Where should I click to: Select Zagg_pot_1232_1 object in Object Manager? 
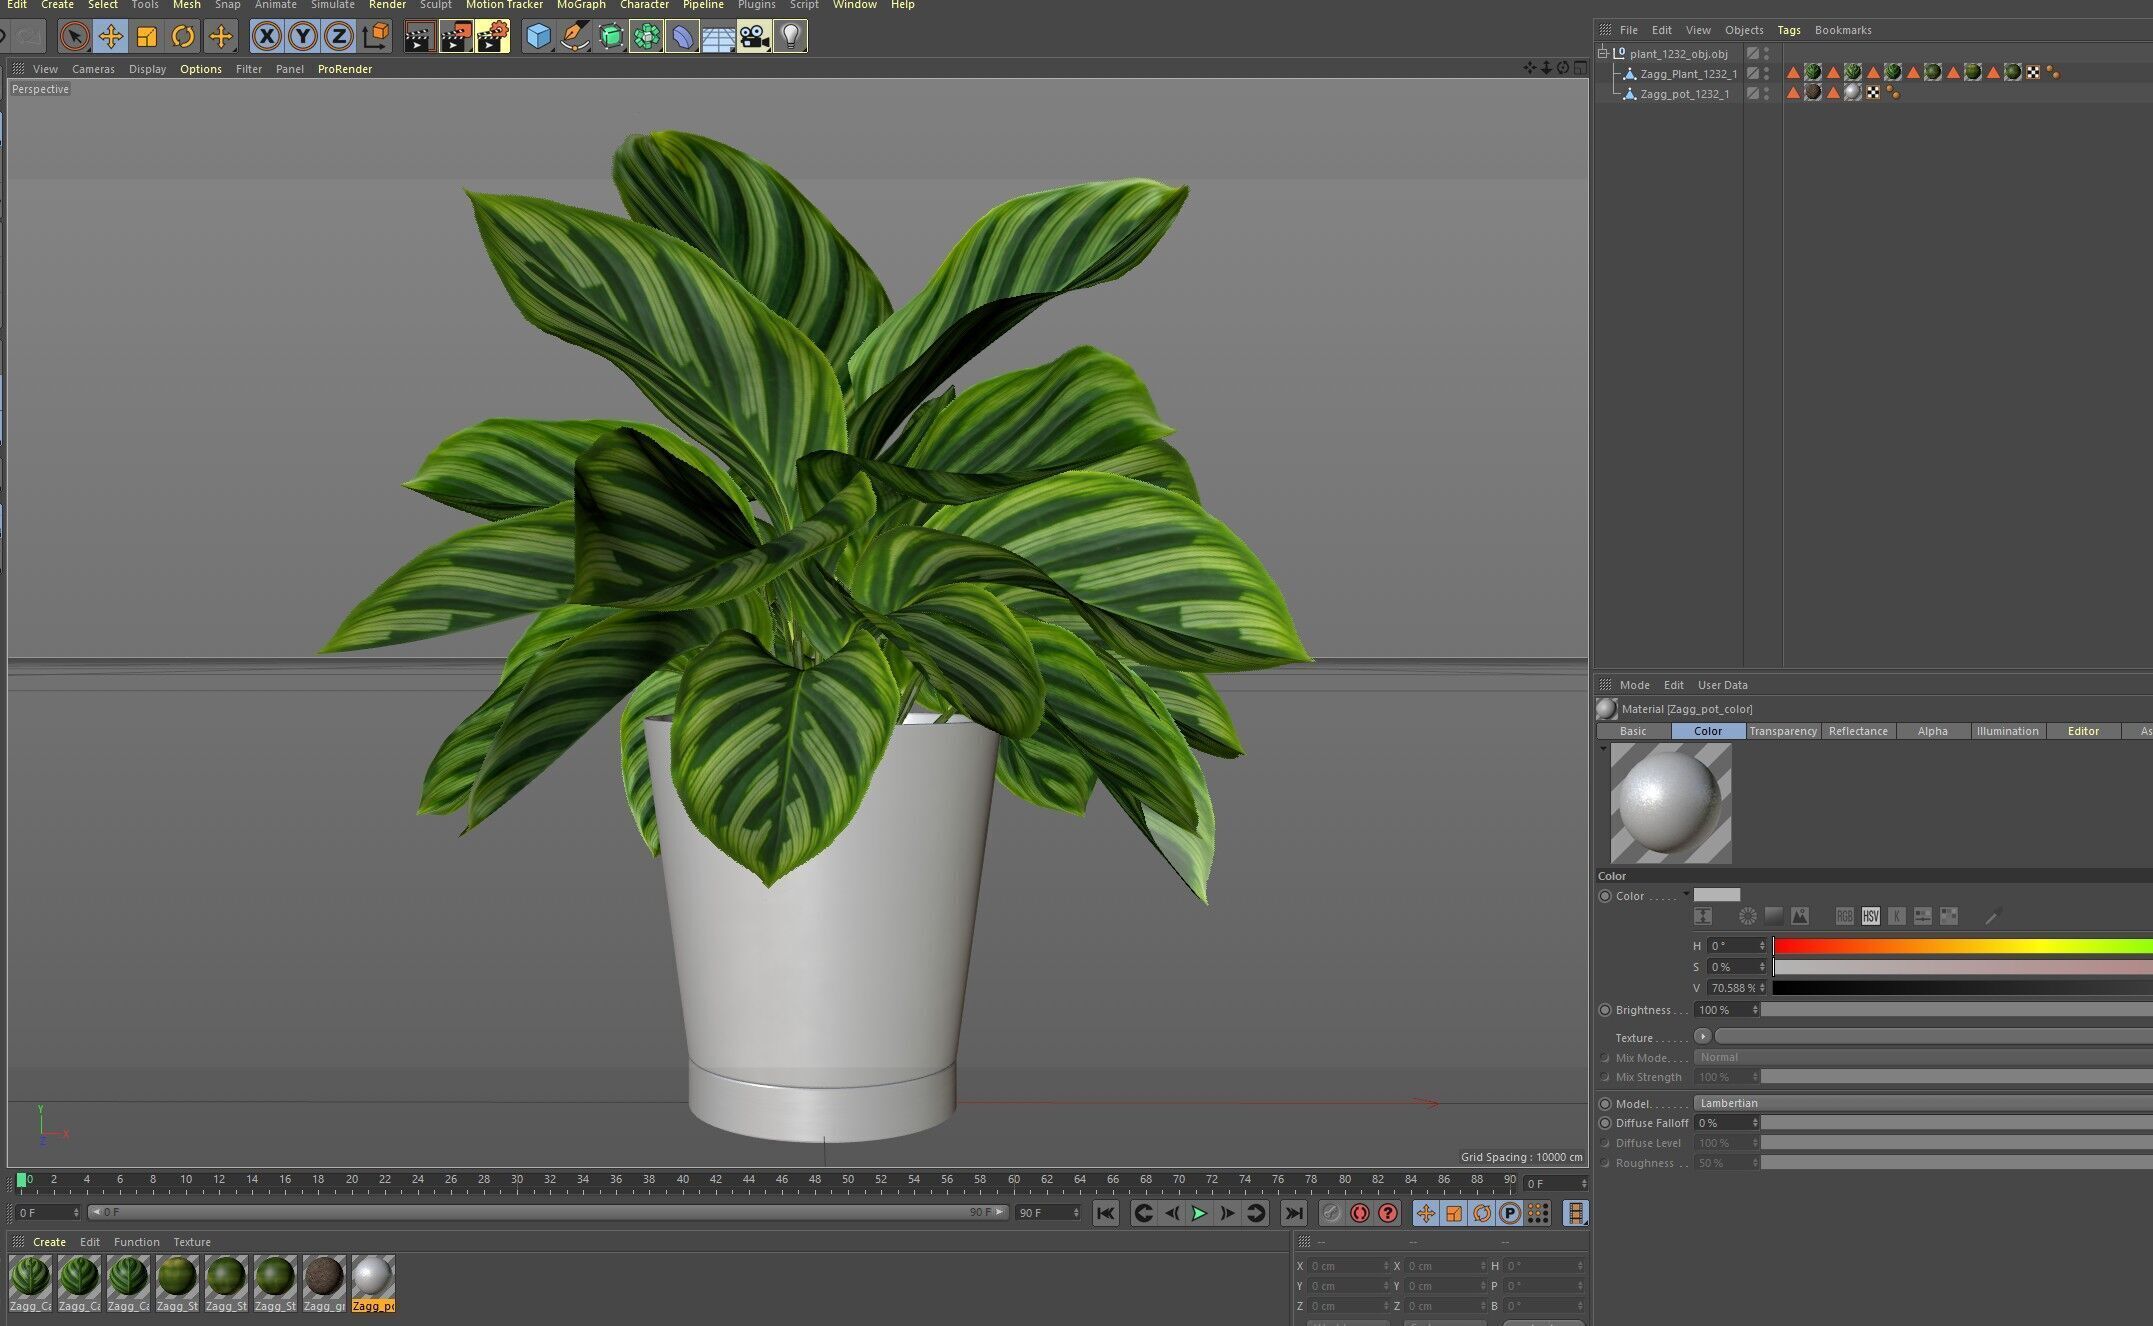[1684, 94]
